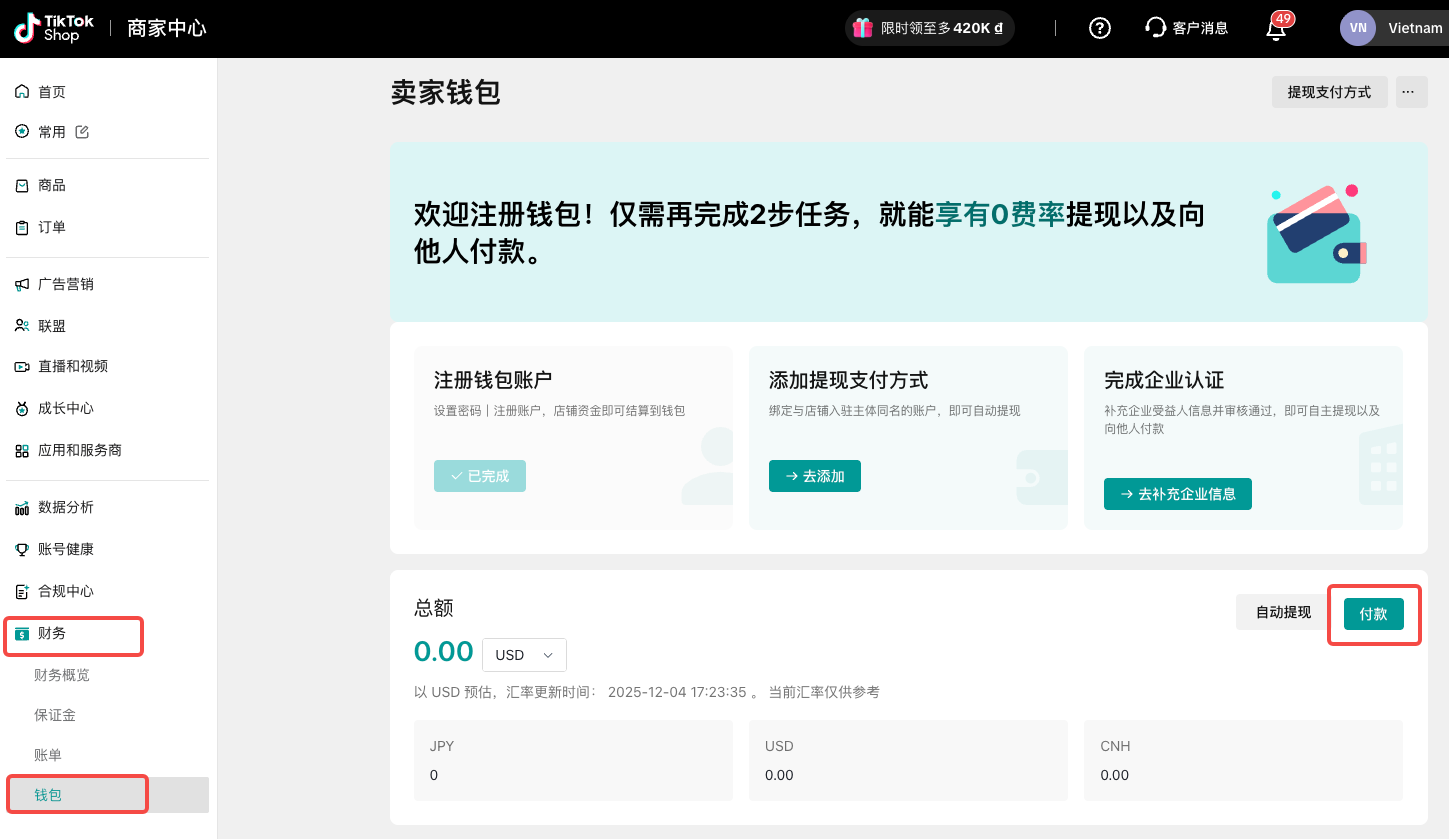
Task: Go to 财务概览 submenu item
Action: [62, 675]
